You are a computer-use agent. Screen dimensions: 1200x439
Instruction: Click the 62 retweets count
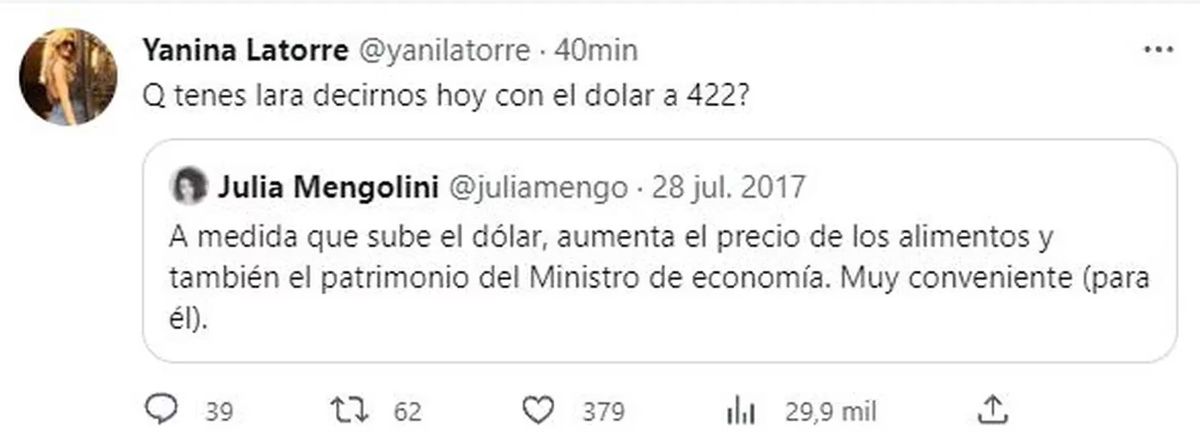(406, 411)
